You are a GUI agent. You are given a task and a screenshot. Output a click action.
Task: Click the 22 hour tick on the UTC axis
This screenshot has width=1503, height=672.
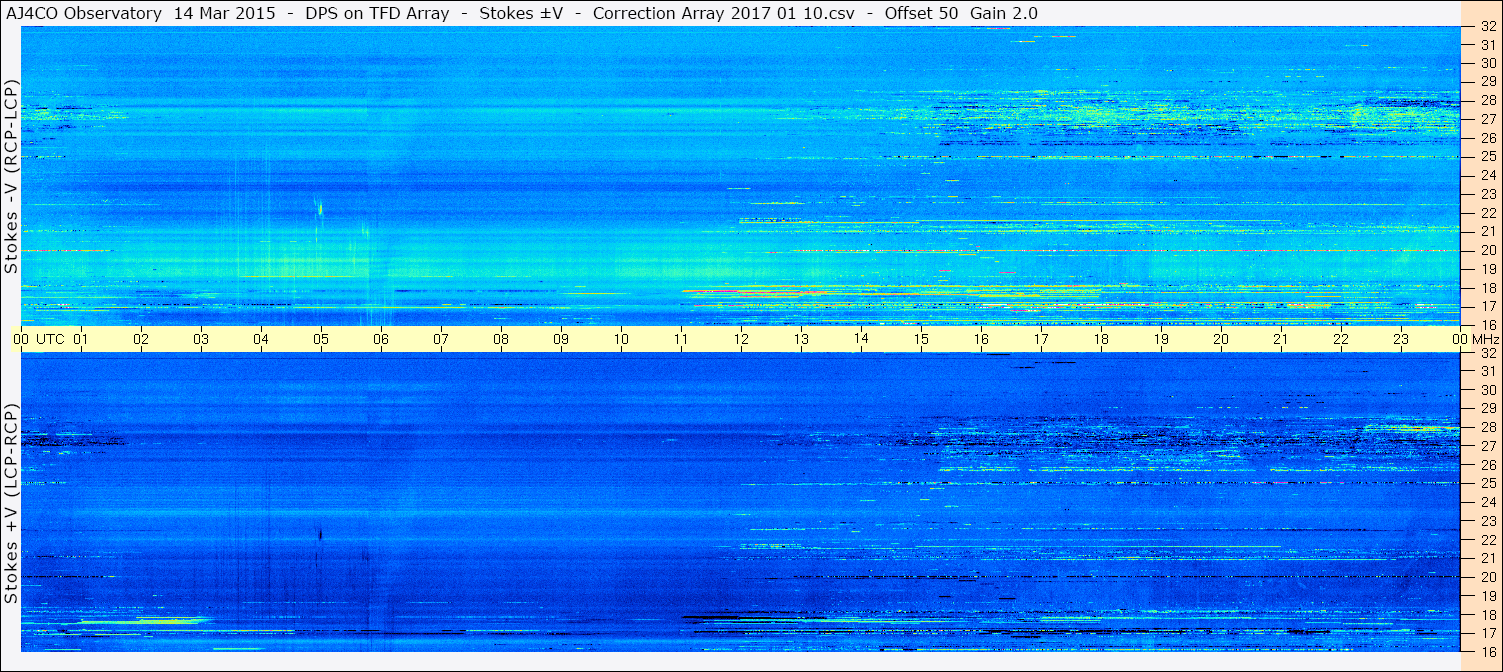1341,339
